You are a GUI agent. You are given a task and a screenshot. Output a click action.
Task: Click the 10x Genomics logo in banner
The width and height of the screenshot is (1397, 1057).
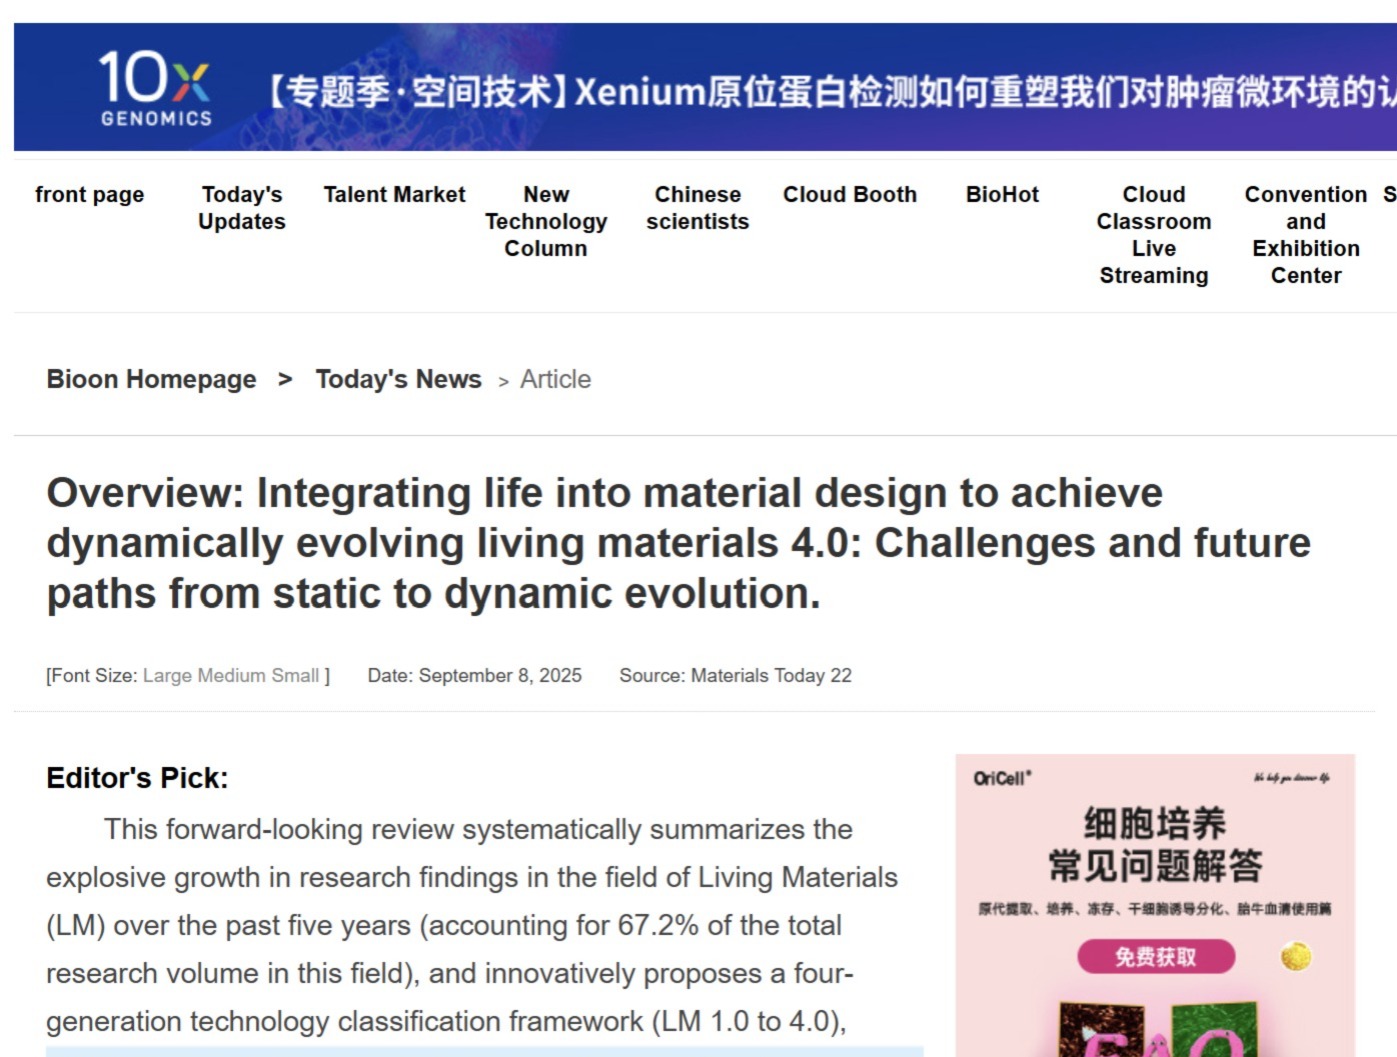pyautogui.click(x=155, y=89)
